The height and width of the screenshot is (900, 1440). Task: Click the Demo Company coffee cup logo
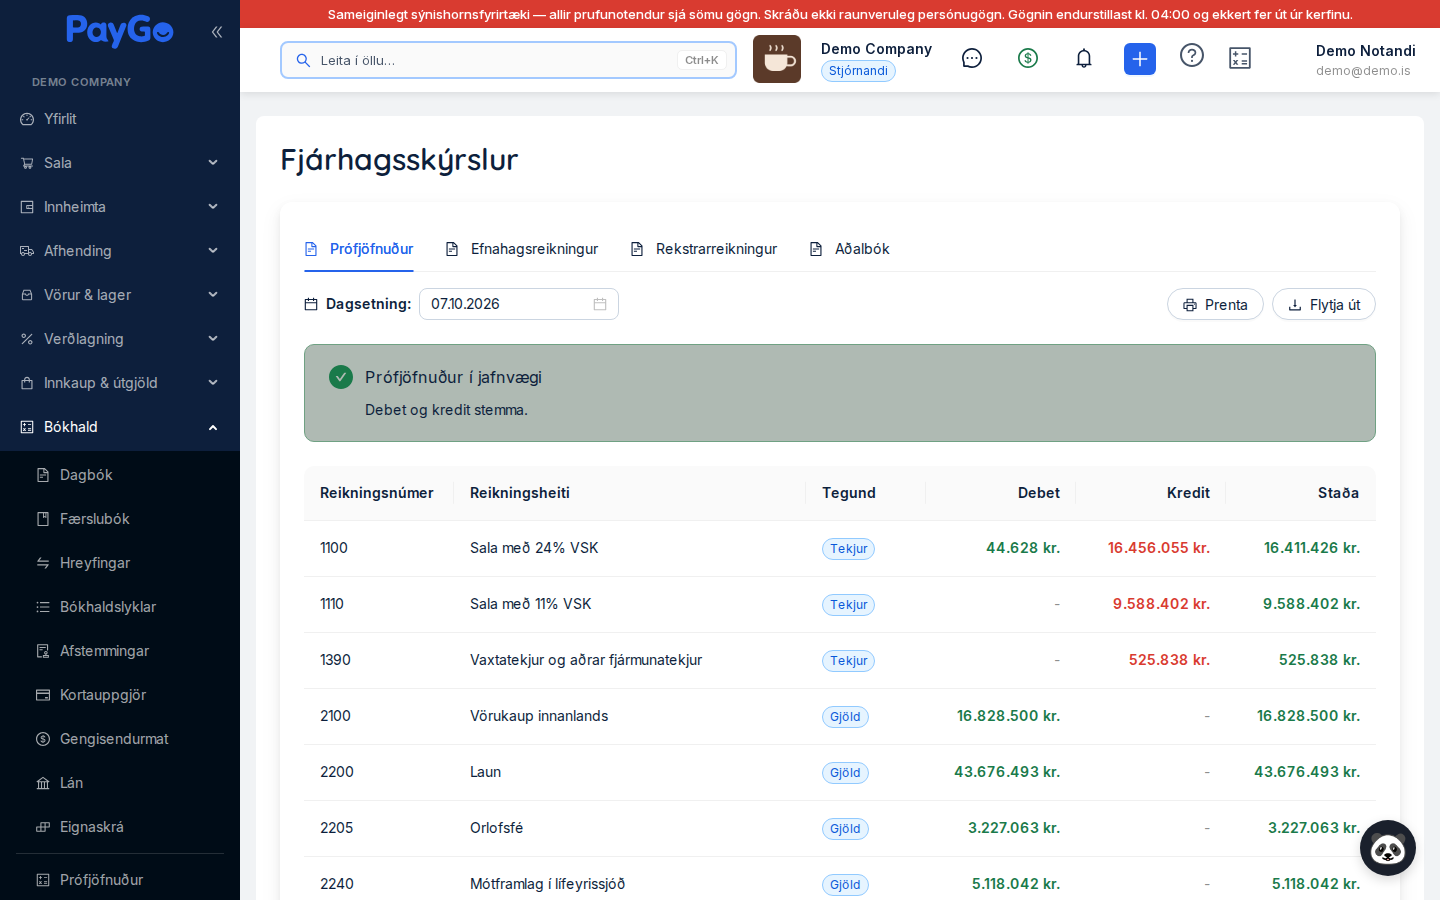click(x=777, y=59)
